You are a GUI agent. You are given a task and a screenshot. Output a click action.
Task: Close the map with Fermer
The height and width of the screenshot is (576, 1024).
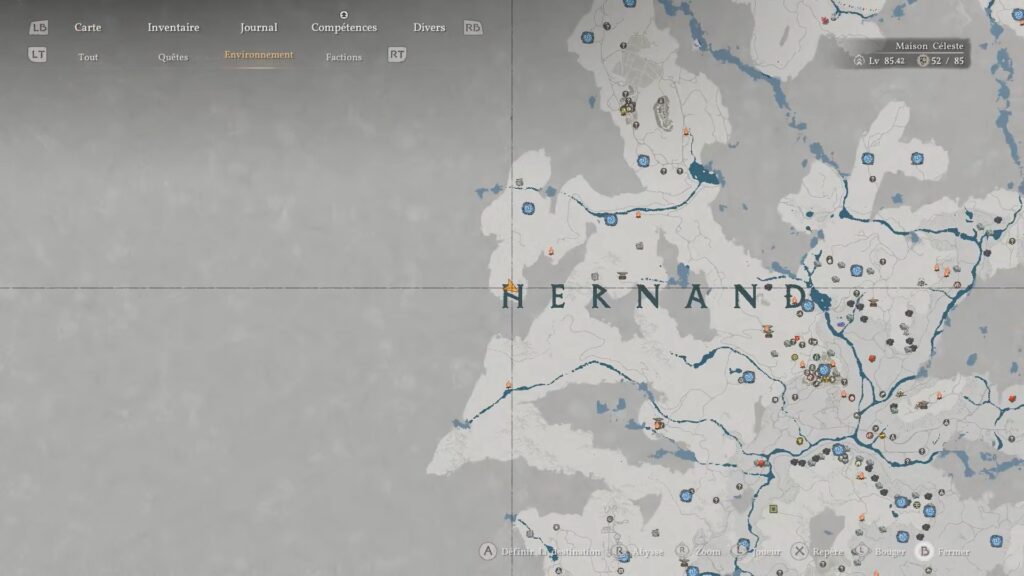click(953, 552)
